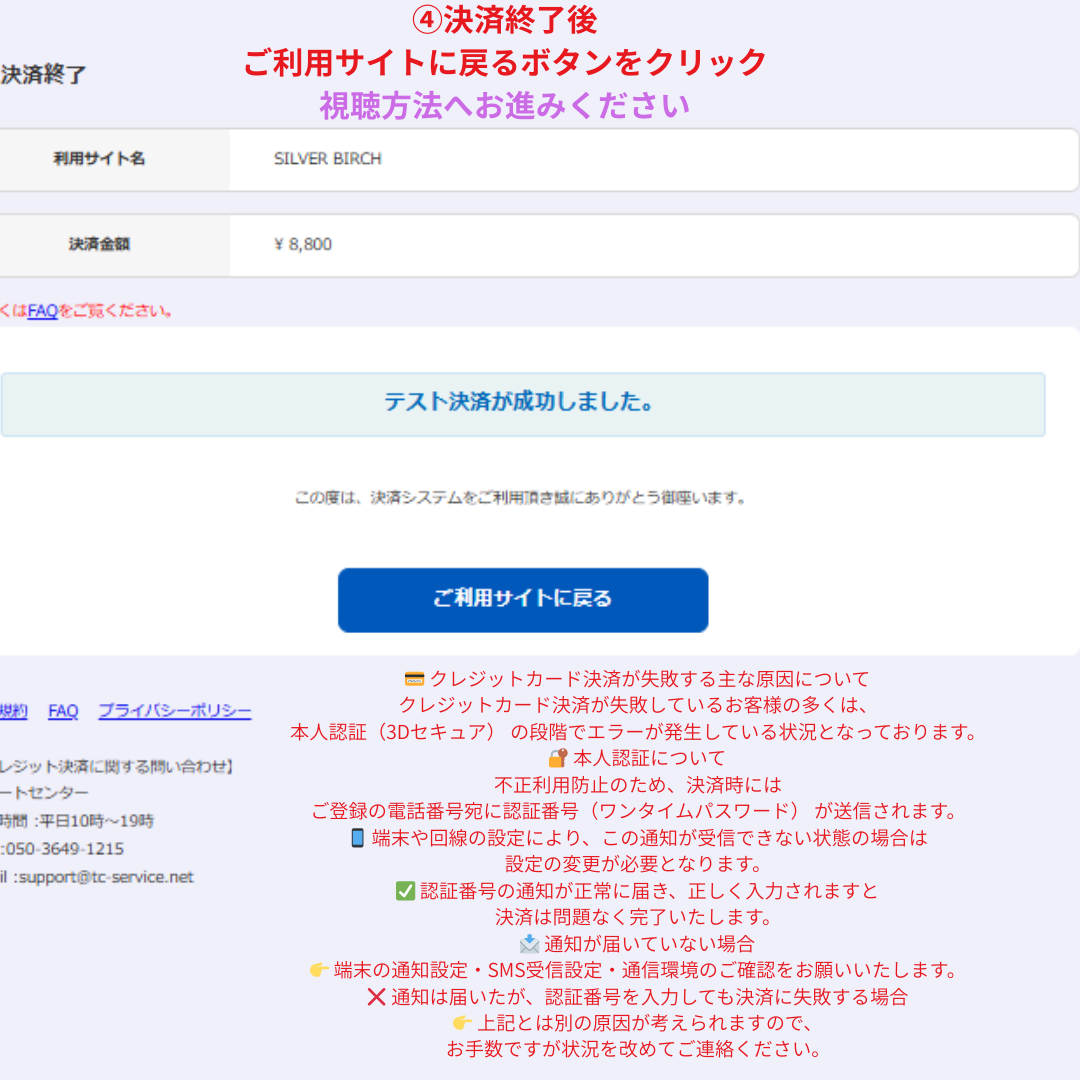Click the ¥ 8,800 payment amount value
This screenshot has width=1080, height=1080.
click(302, 245)
